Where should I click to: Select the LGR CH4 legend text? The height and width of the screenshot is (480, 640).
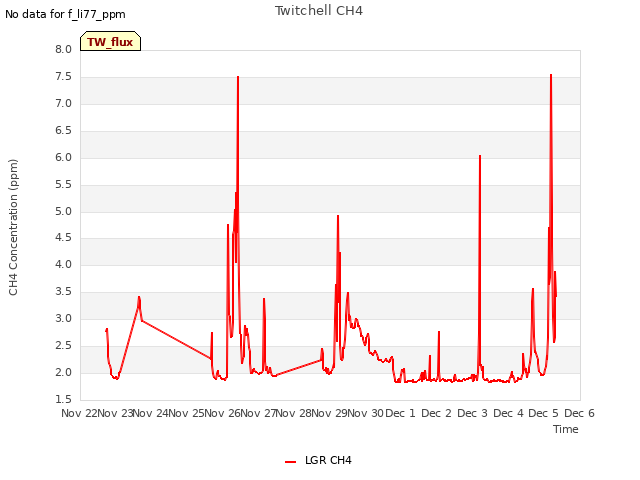click(328, 460)
